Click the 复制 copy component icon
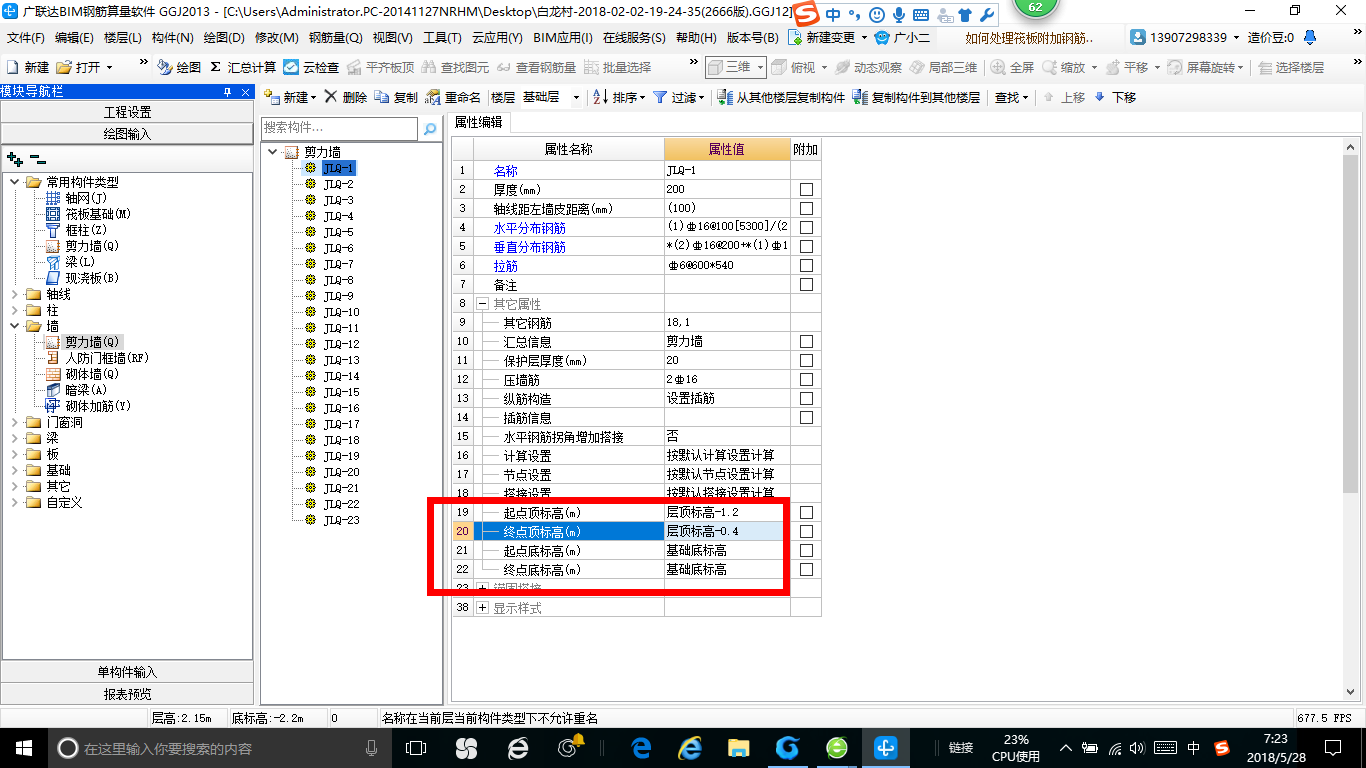This screenshot has height=768, width=1366. [x=383, y=97]
